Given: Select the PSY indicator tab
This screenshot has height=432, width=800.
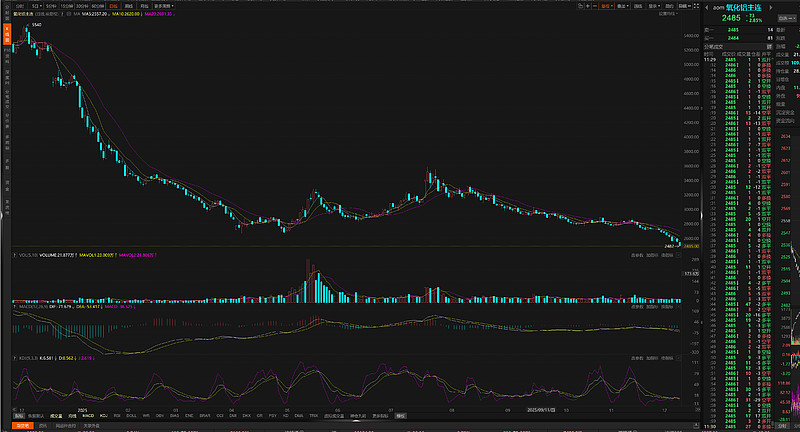Looking at the screenshot, I should pos(273,416).
